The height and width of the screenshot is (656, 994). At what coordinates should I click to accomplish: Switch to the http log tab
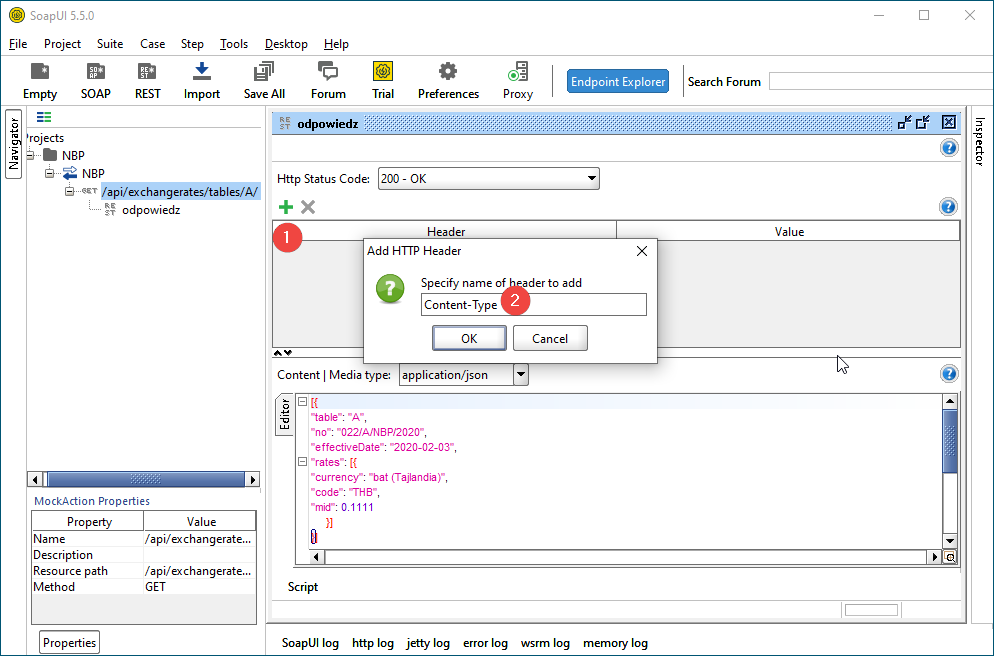[373, 643]
